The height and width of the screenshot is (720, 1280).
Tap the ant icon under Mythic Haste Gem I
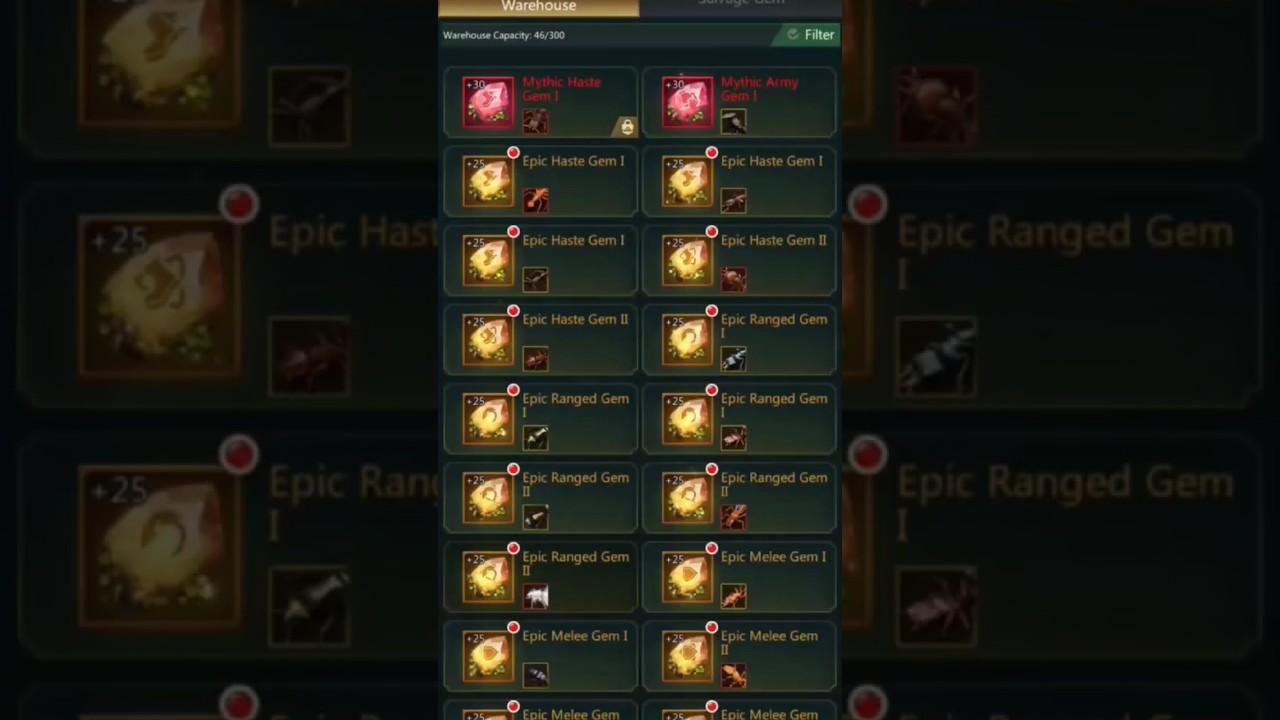pyautogui.click(x=535, y=121)
